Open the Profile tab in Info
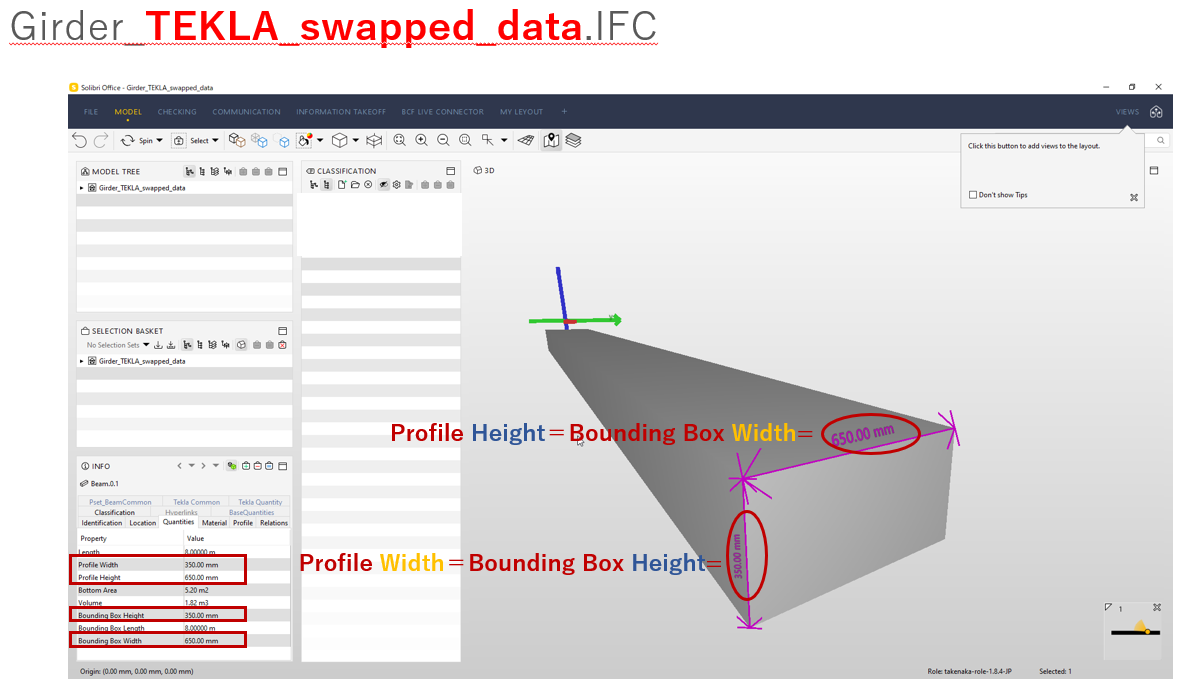1200x690 pixels. click(x=243, y=522)
